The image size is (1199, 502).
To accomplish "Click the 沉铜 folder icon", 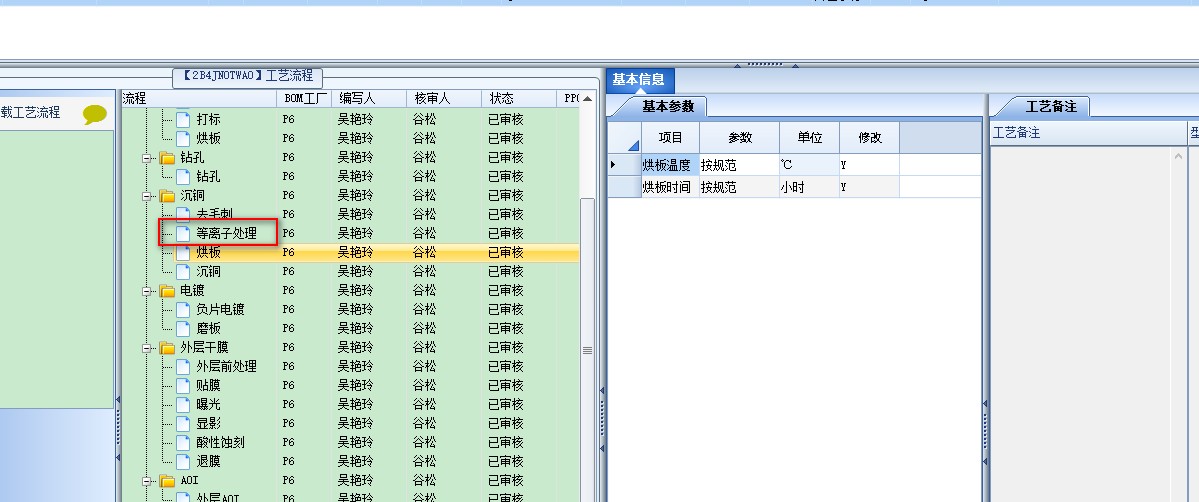I will [x=167, y=196].
